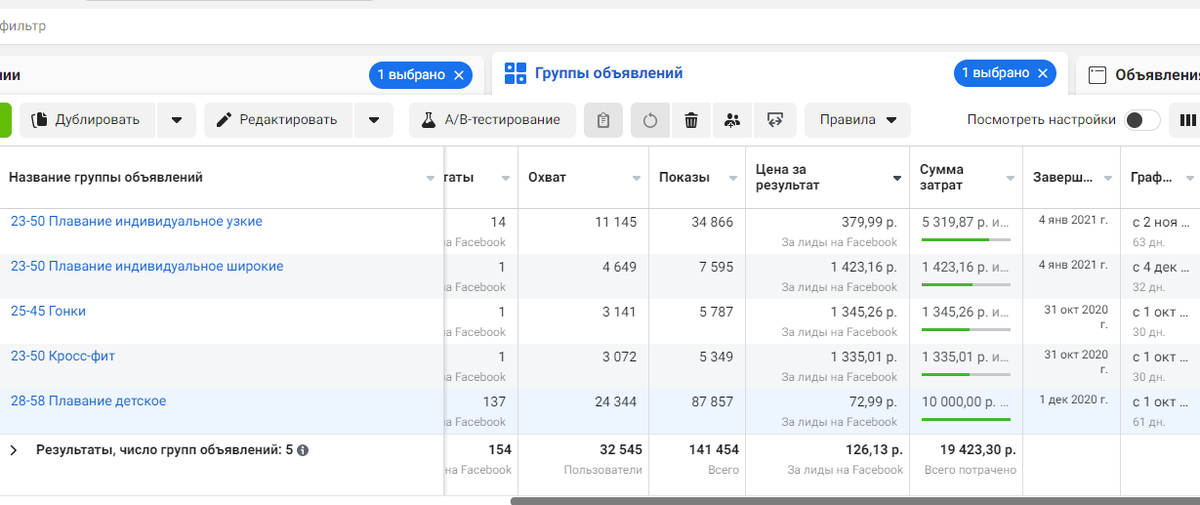Start A/B-тестирование

[x=492, y=120]
